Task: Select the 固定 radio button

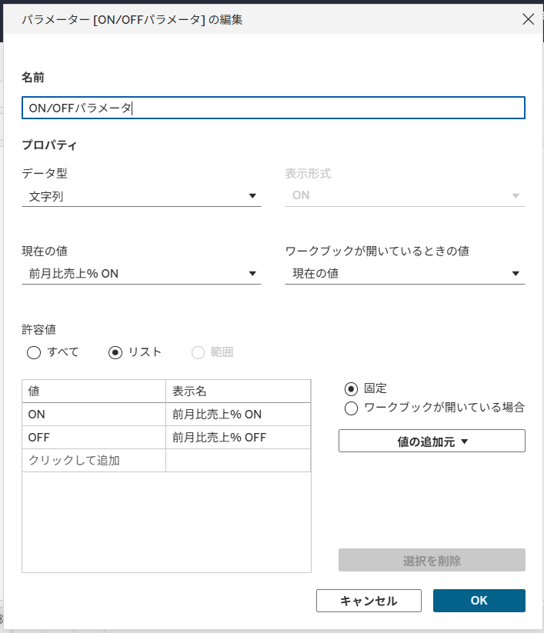Action: pos(351,389)
